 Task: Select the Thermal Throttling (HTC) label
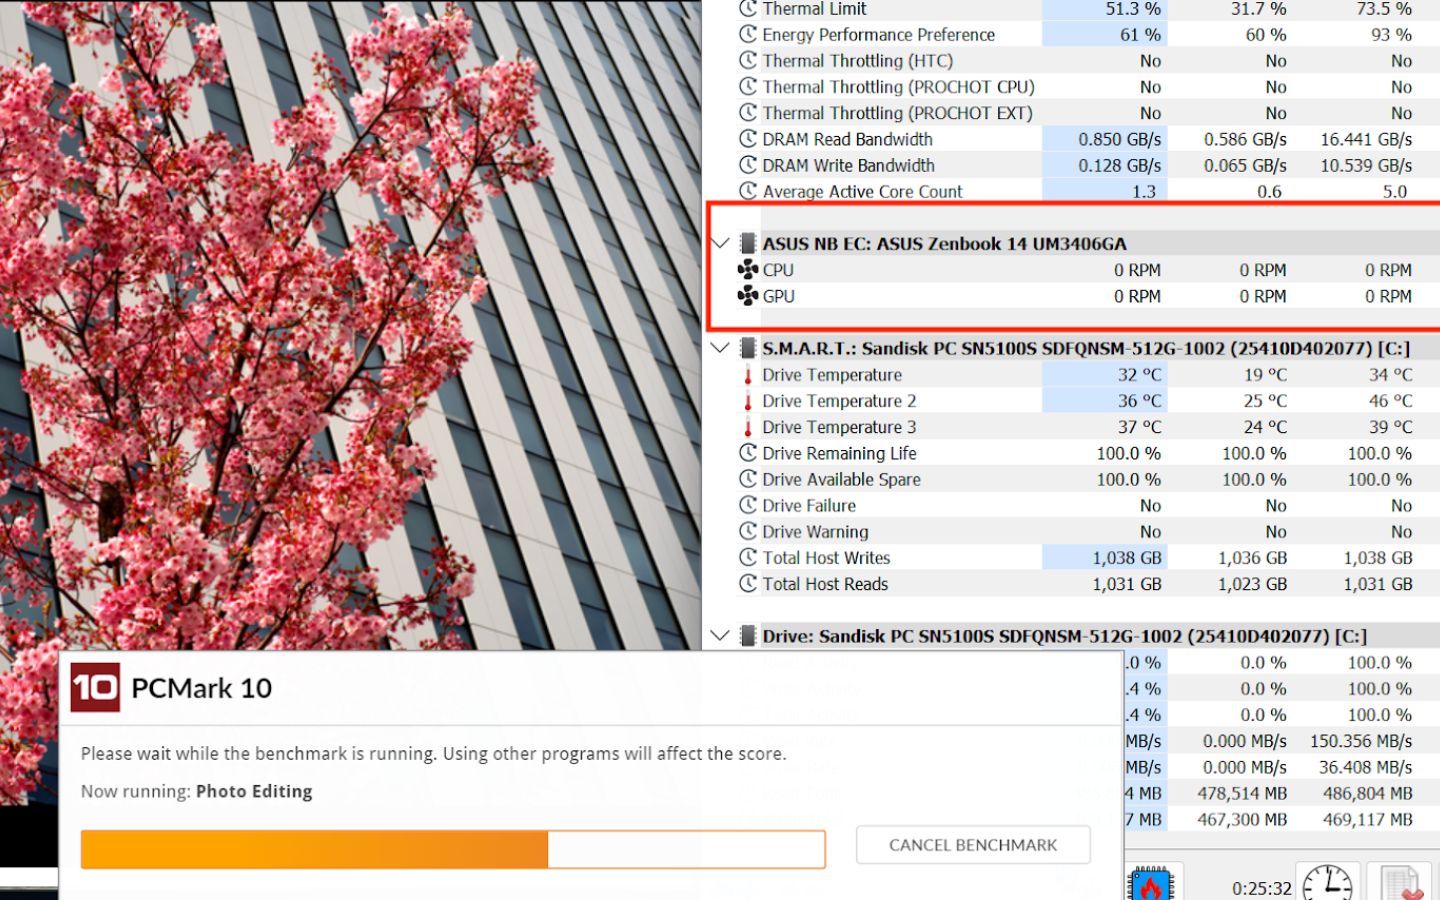pyautogui.click(x=857, y=61)
